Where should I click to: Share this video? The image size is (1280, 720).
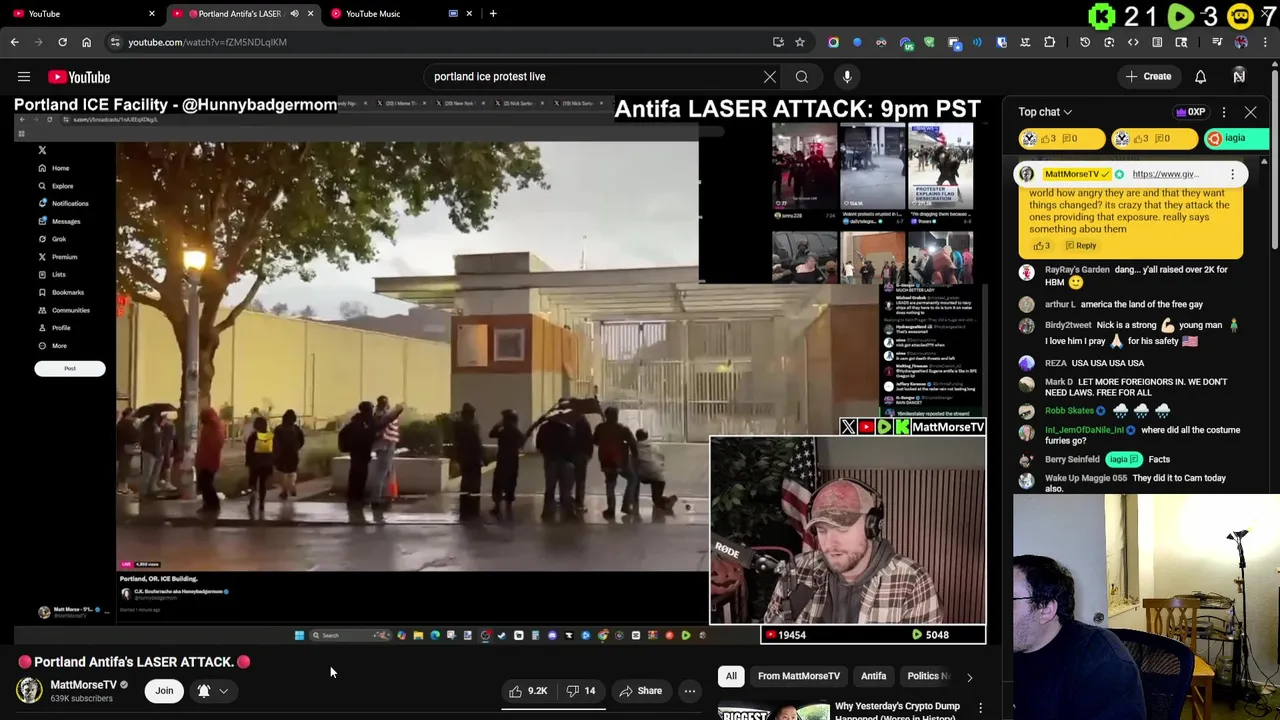640,691
